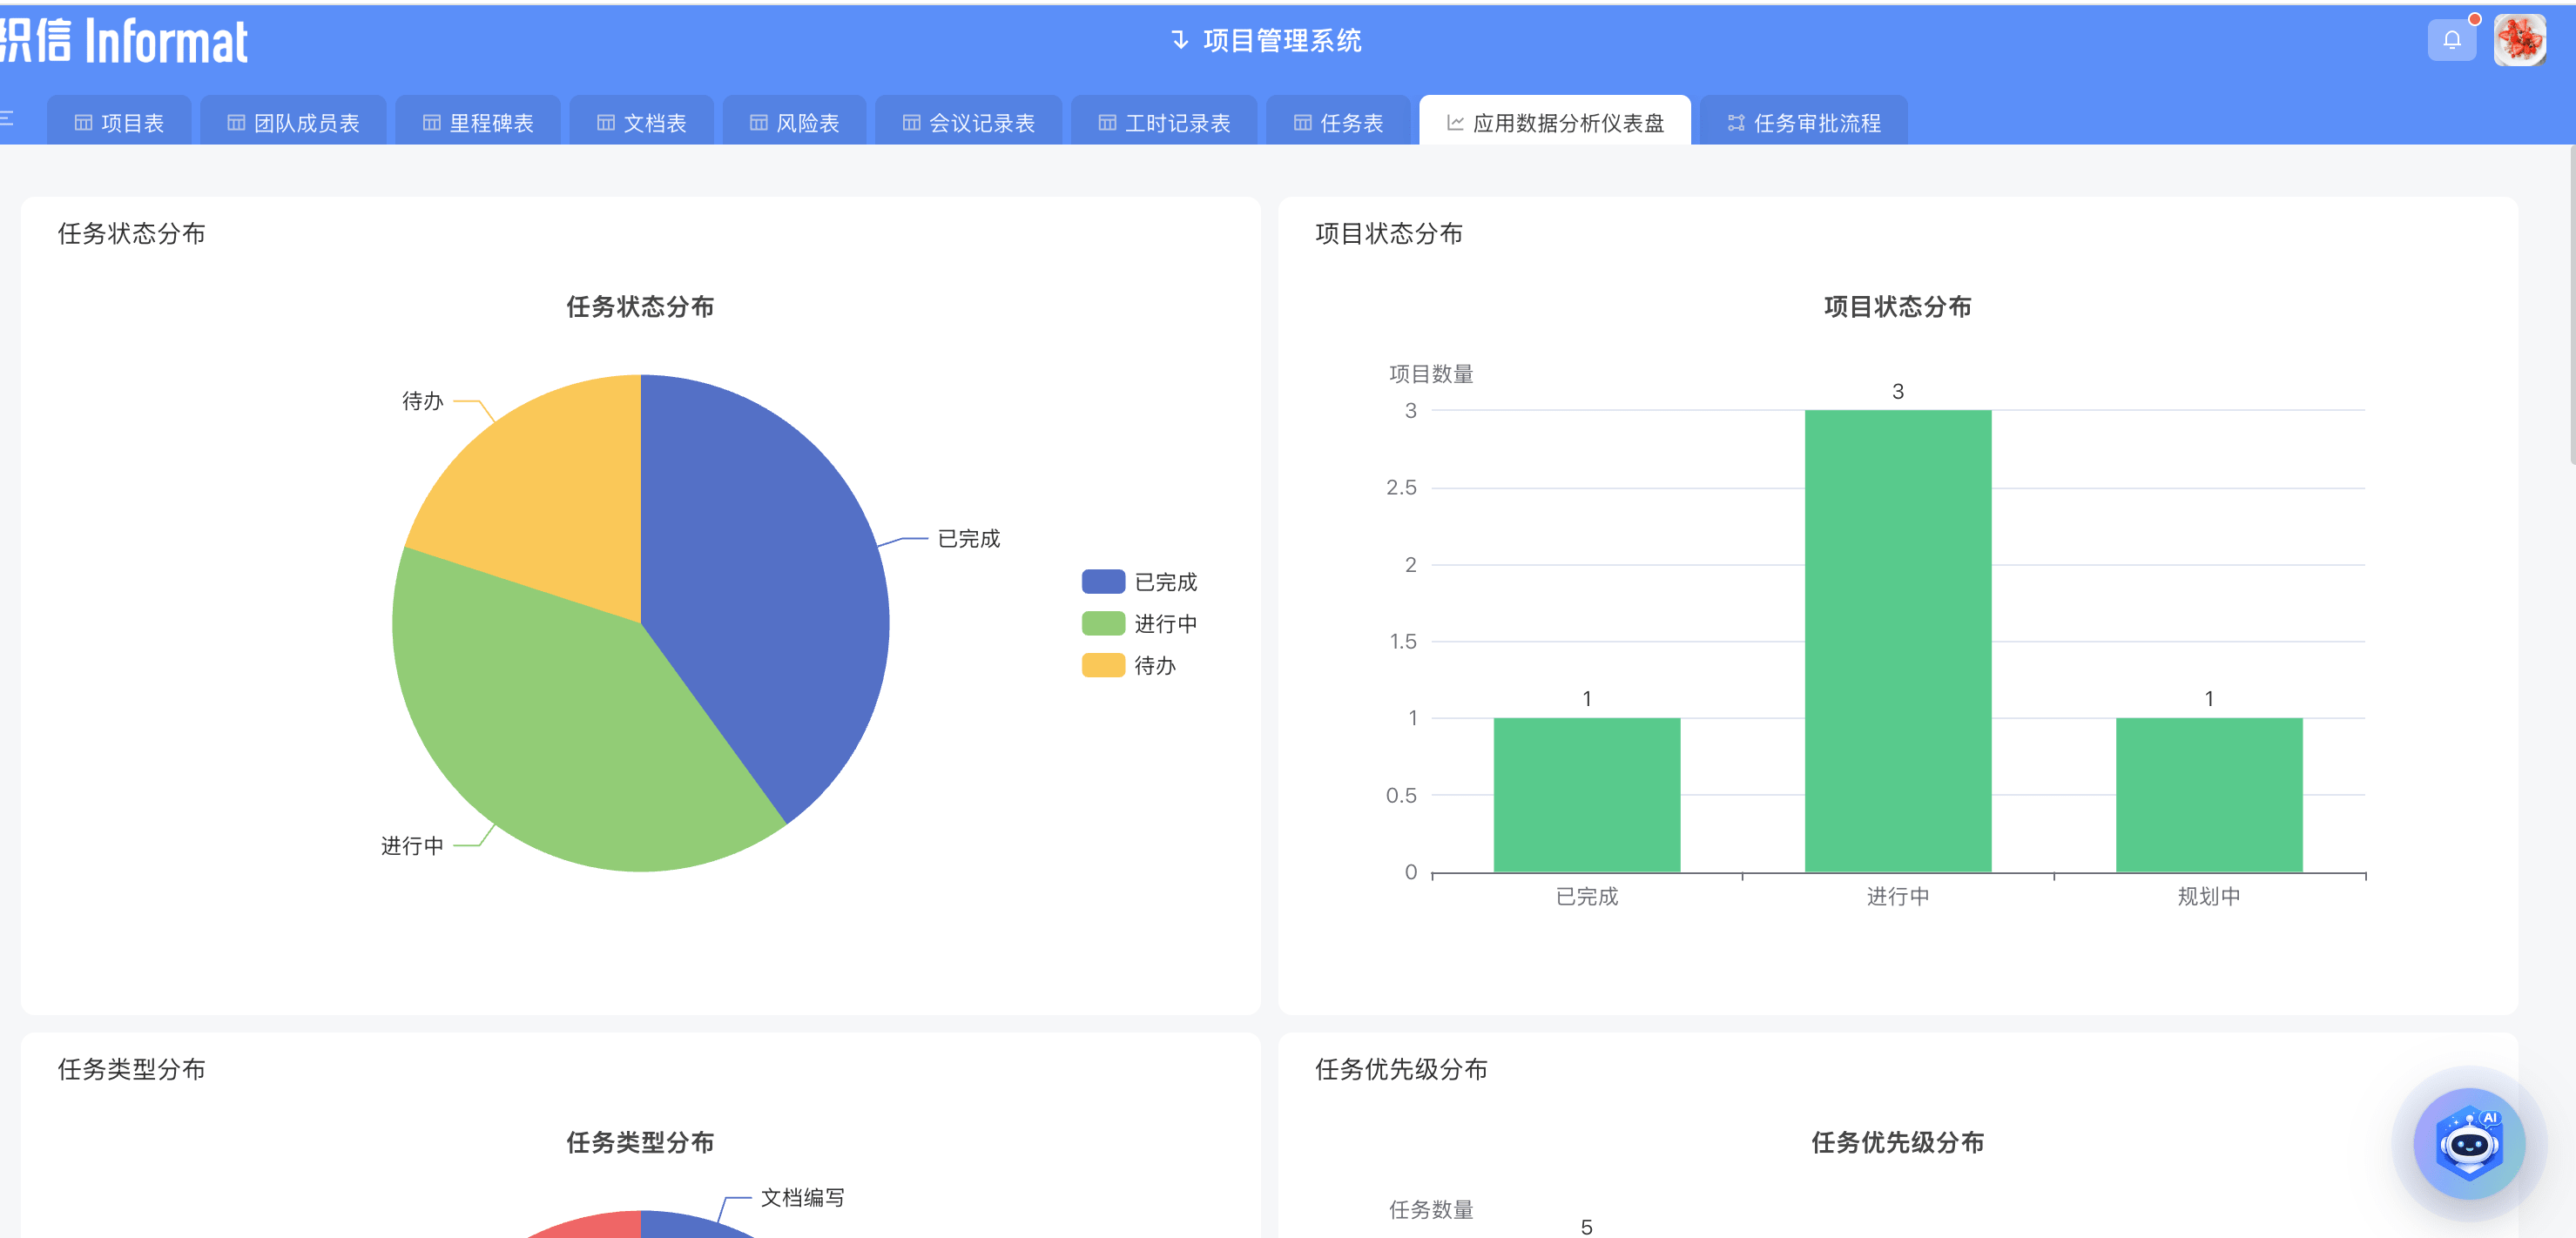2576x1238 pixels.
Task: Click the 规划中 x-axis label
Action: pyautogui.click(x=2208, y=896)
